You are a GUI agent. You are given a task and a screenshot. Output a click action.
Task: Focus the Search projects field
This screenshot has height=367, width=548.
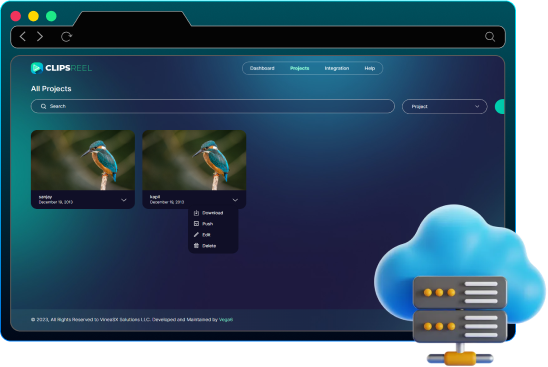(x=213, y=106)
